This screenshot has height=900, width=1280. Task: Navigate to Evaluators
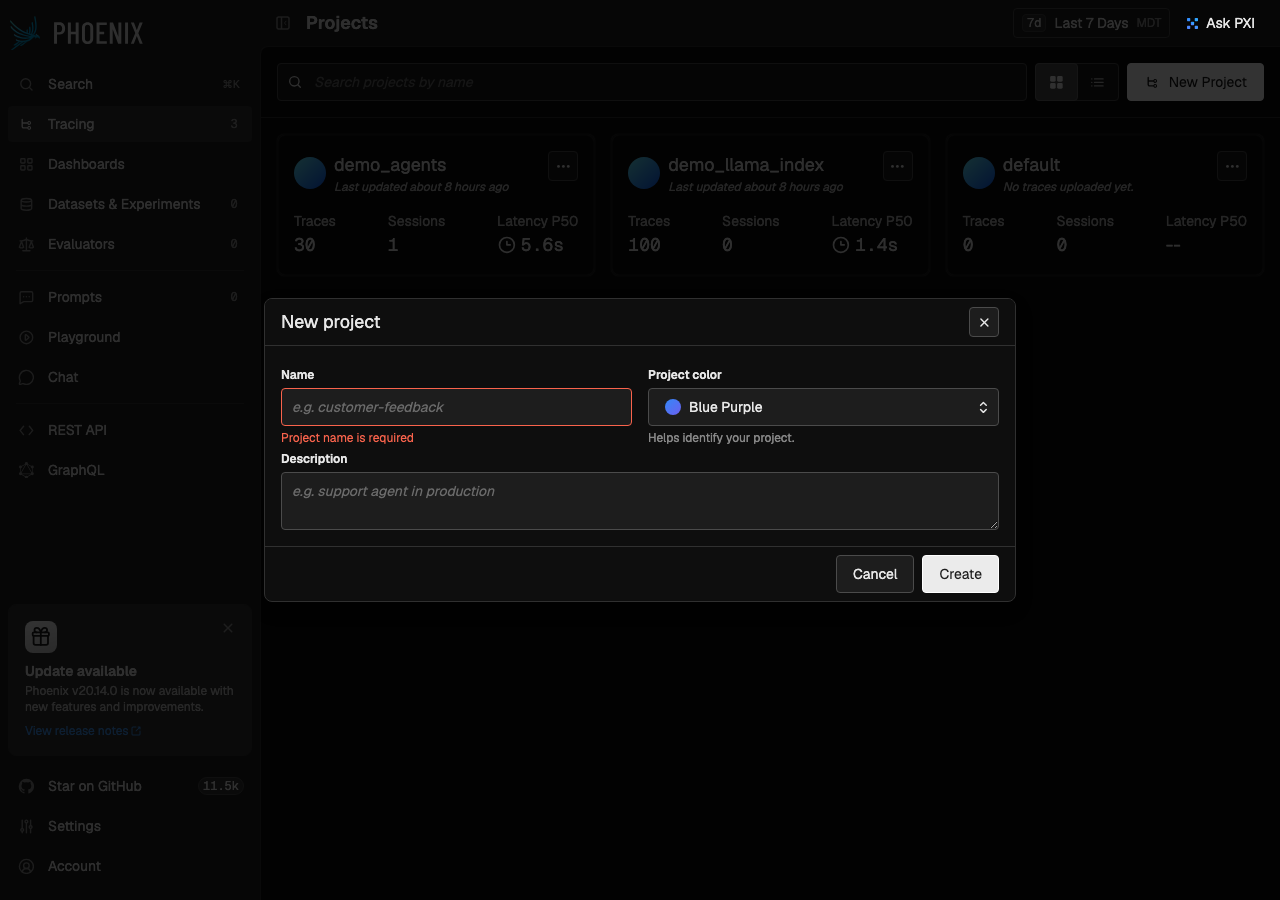(129, 244)
